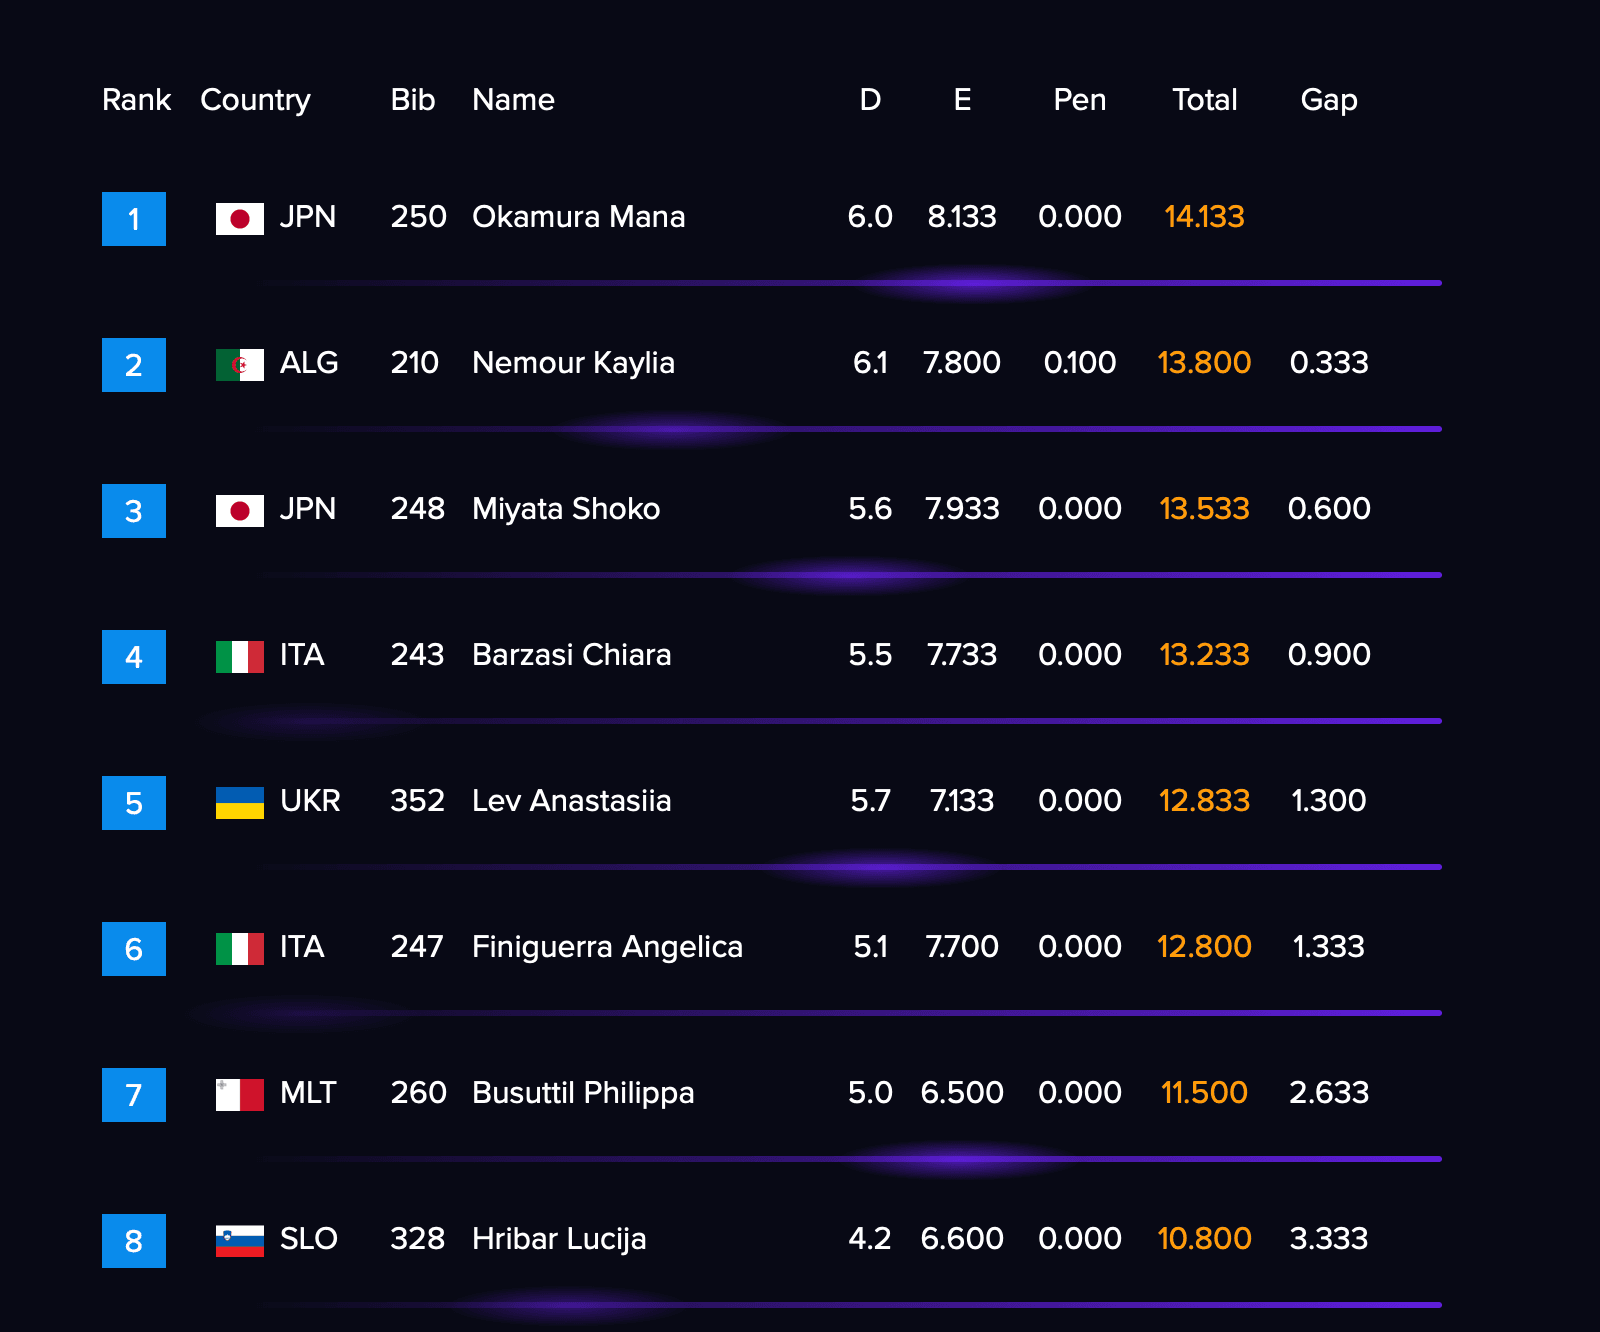Viewport: 1600px width, 1332px height.
Task: Click the Japan flag beside Miyata Shoko
Action: pos(240,511)
